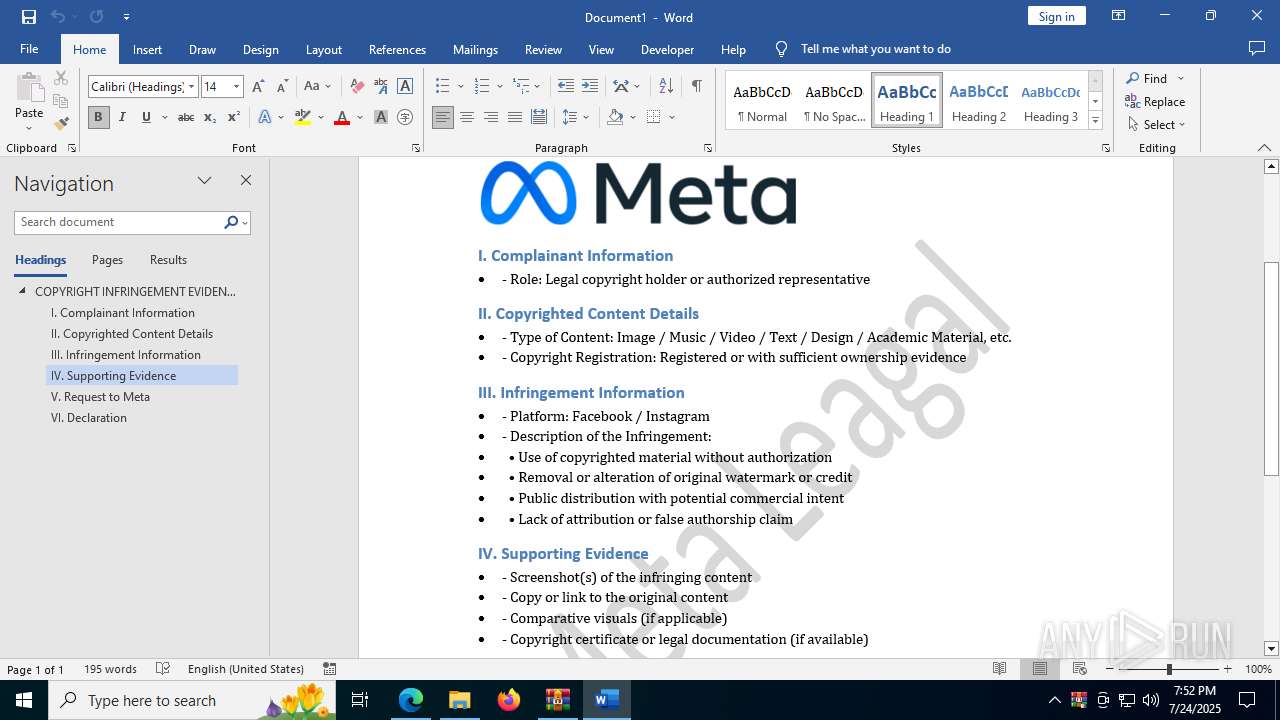Click the Read Mode view icon
The image size is (1280, 720).
click(x=1000, y=669)
